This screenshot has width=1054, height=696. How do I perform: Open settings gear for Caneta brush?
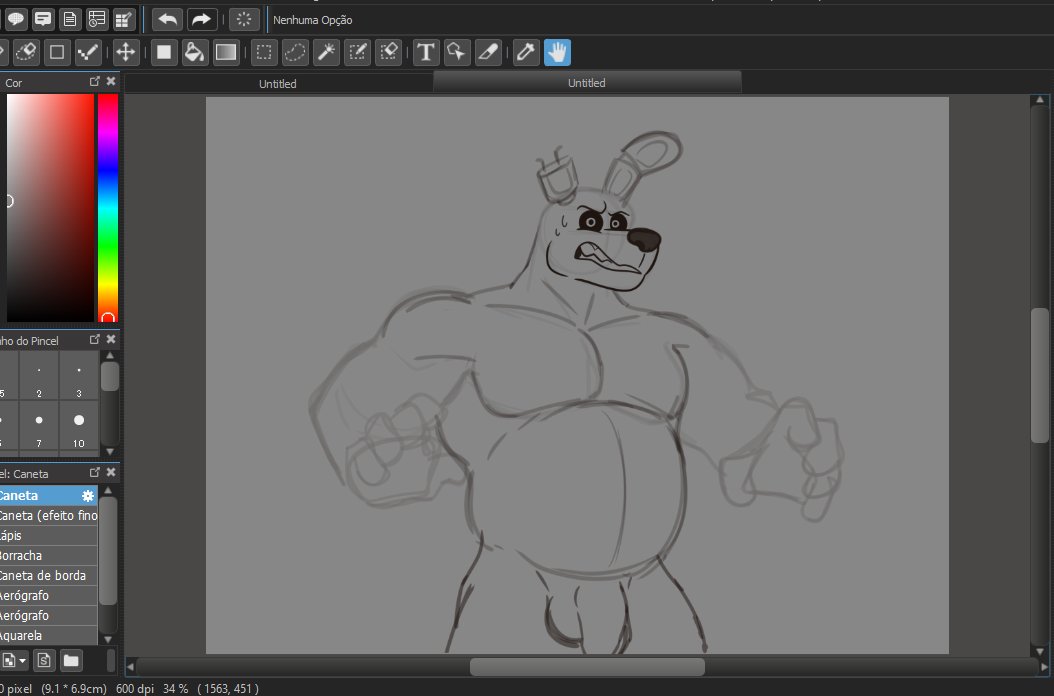pyautogui.click(x=88, y=496)
